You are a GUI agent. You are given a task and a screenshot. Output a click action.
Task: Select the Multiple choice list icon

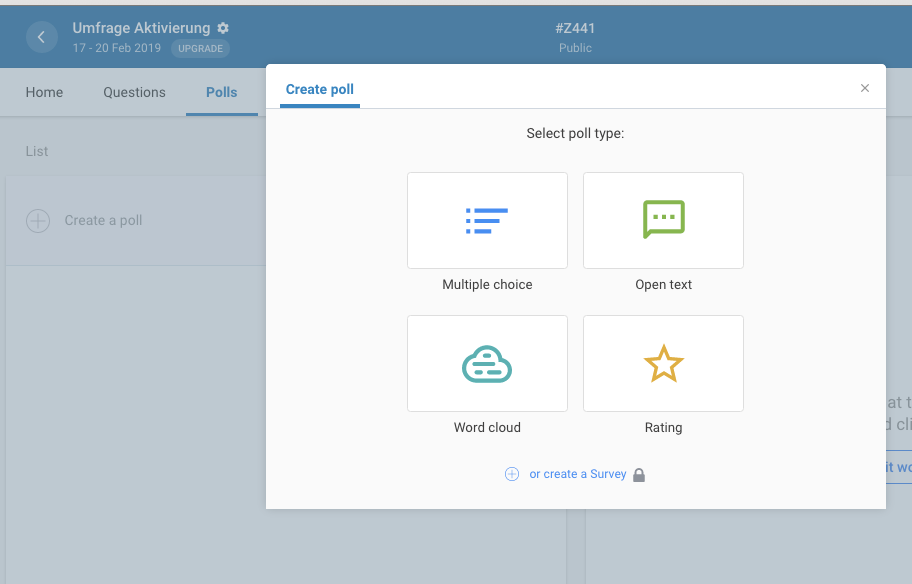[x=487, y=220]
